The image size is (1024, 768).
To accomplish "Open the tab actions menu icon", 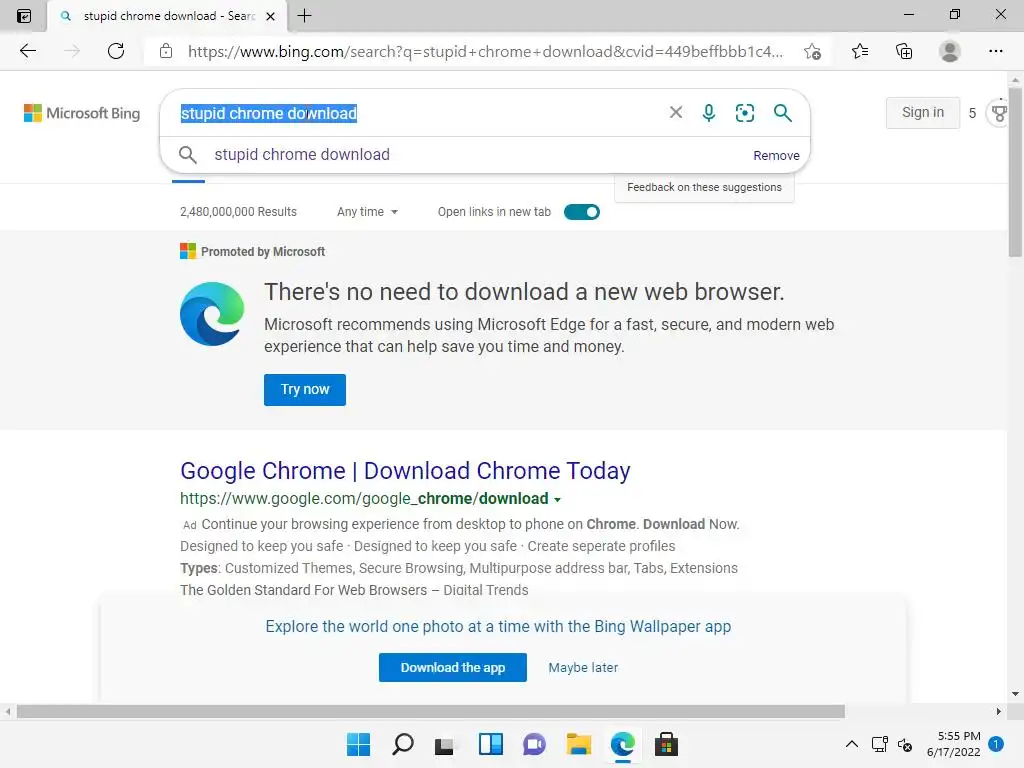I will (x=24, y=16).
